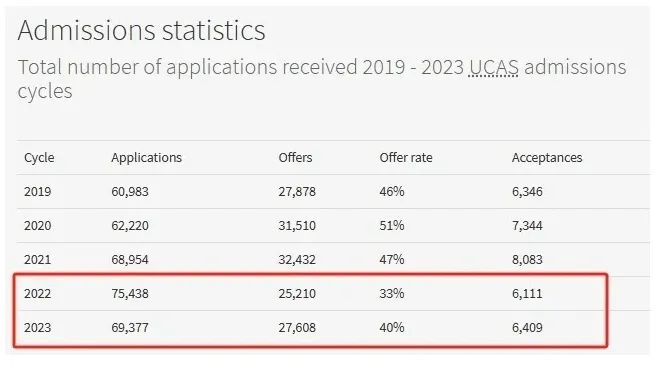
Task: Click offers value 27,878
Action: (297, 192)
